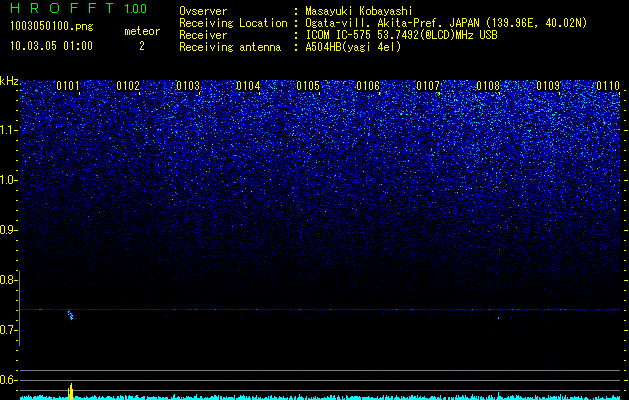Click the Ovserver field label
629x400 pixels.
point(203,11)
